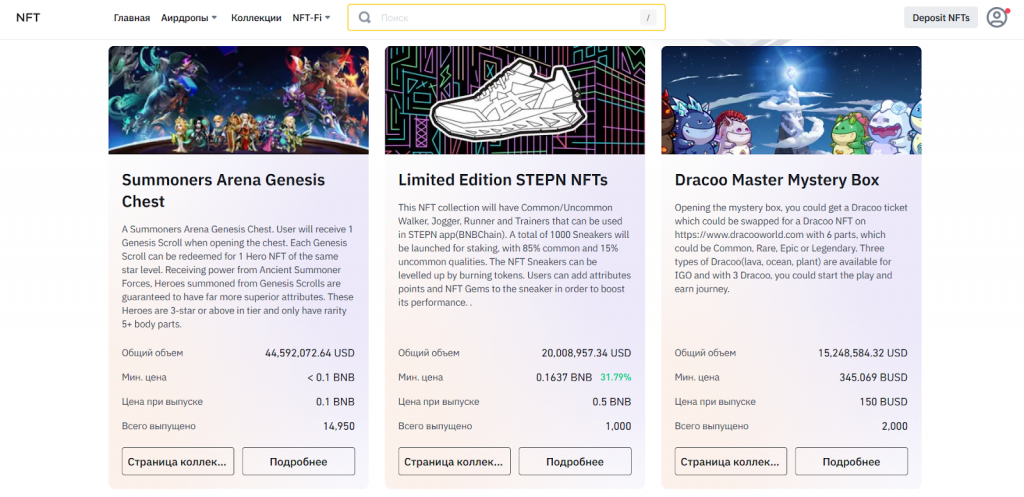The width and height of the screenshot is (1024, 497).
Task: Open Summoners Arena collection page button
Action: 178,461
